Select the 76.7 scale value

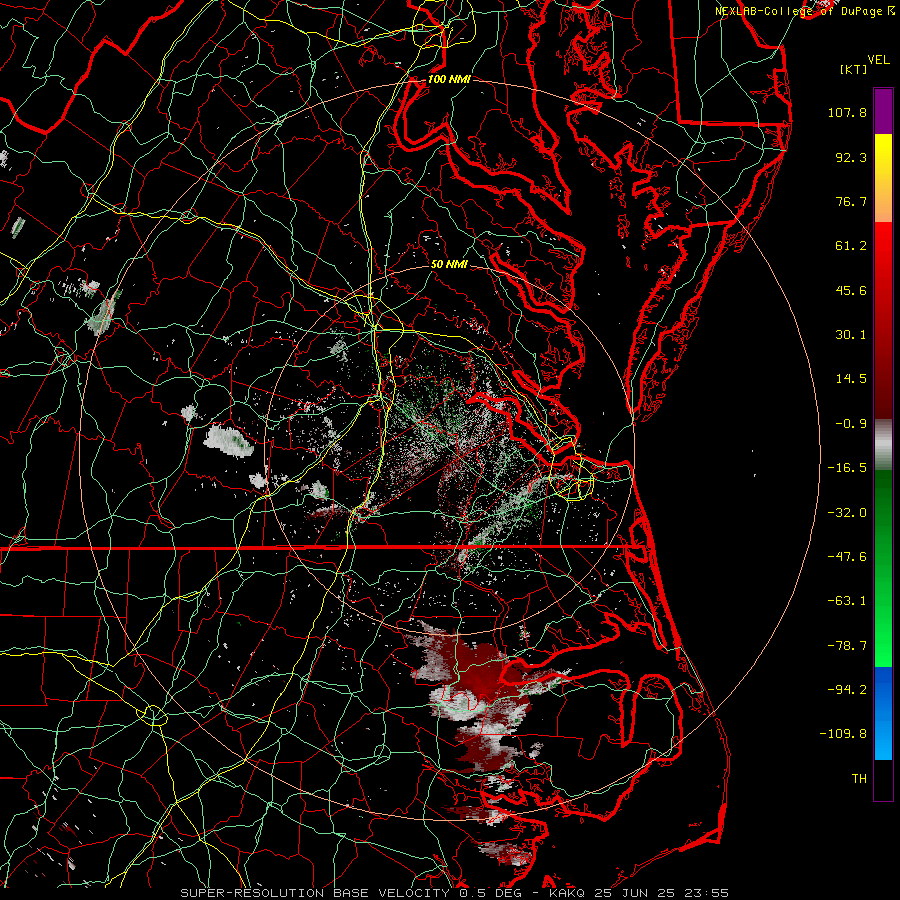851,201
